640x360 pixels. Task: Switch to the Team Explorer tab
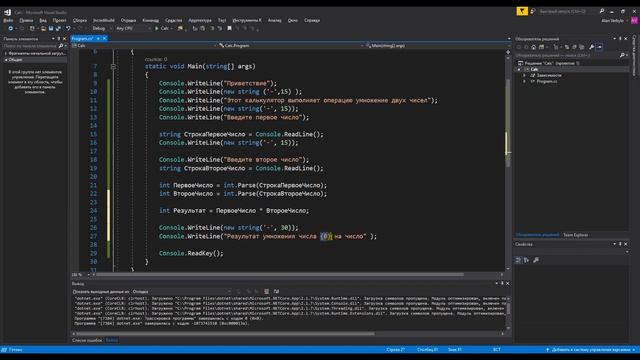point(576,235)
